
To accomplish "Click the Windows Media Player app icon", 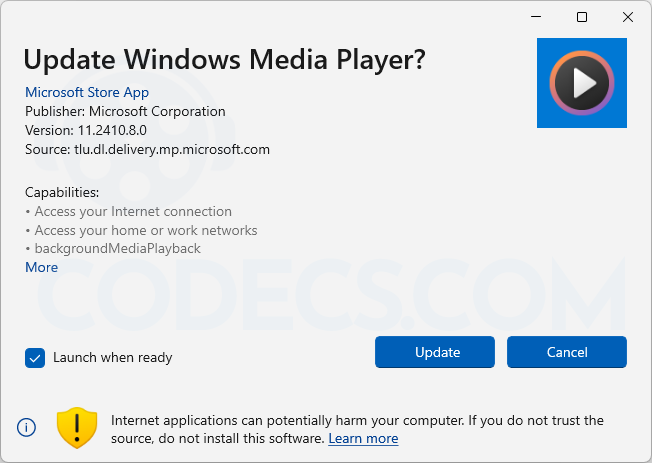I will [582, 83].
